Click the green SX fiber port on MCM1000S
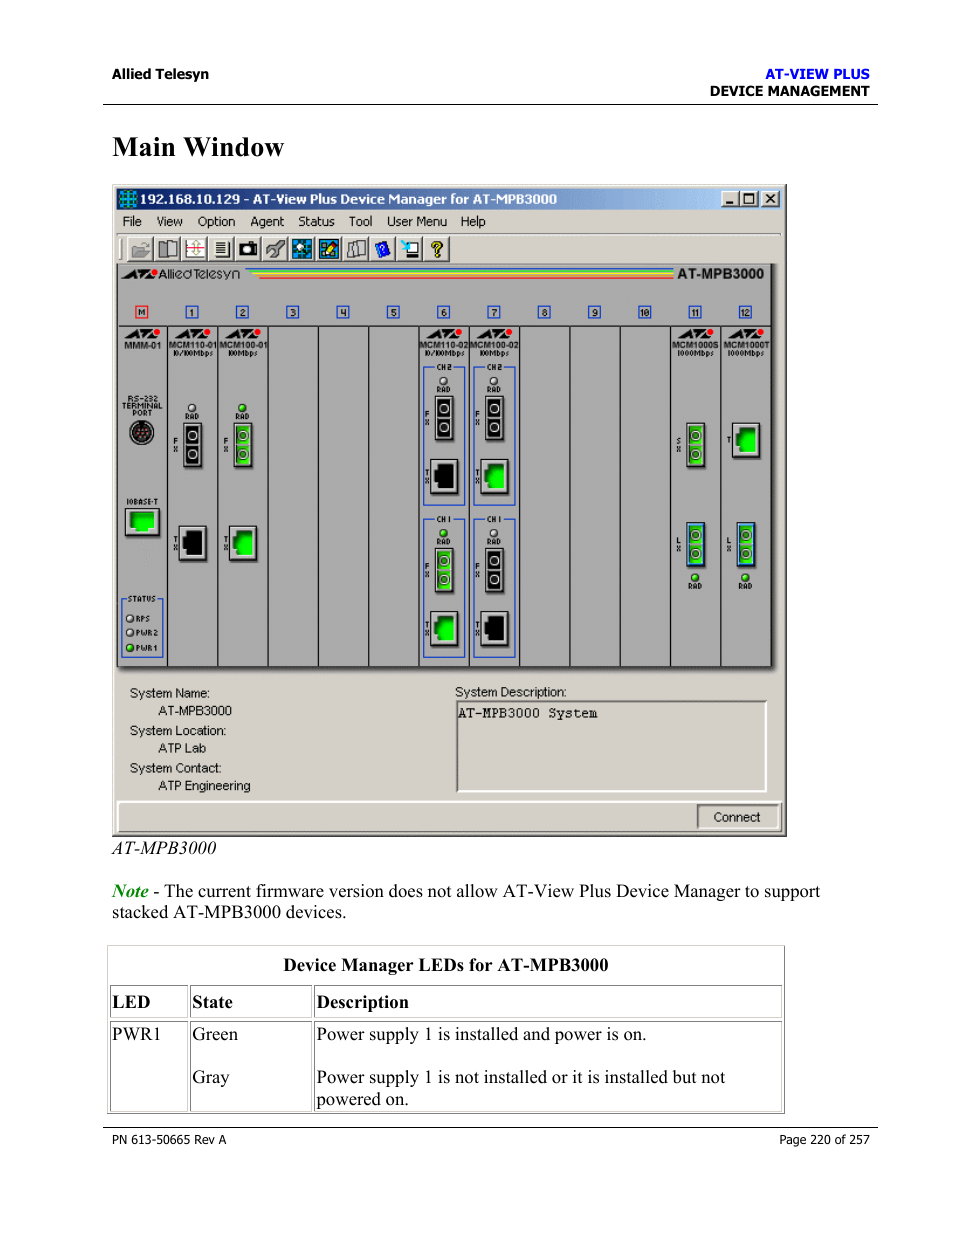The height and width of the screenshot is (1235, 954). (x=696, y=446)
